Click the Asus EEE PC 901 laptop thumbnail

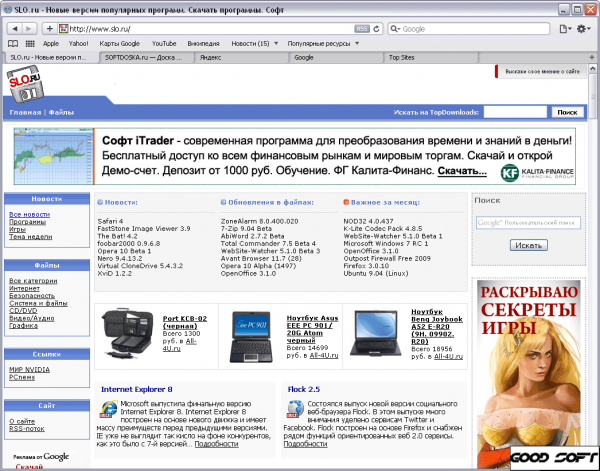[251, 337]
